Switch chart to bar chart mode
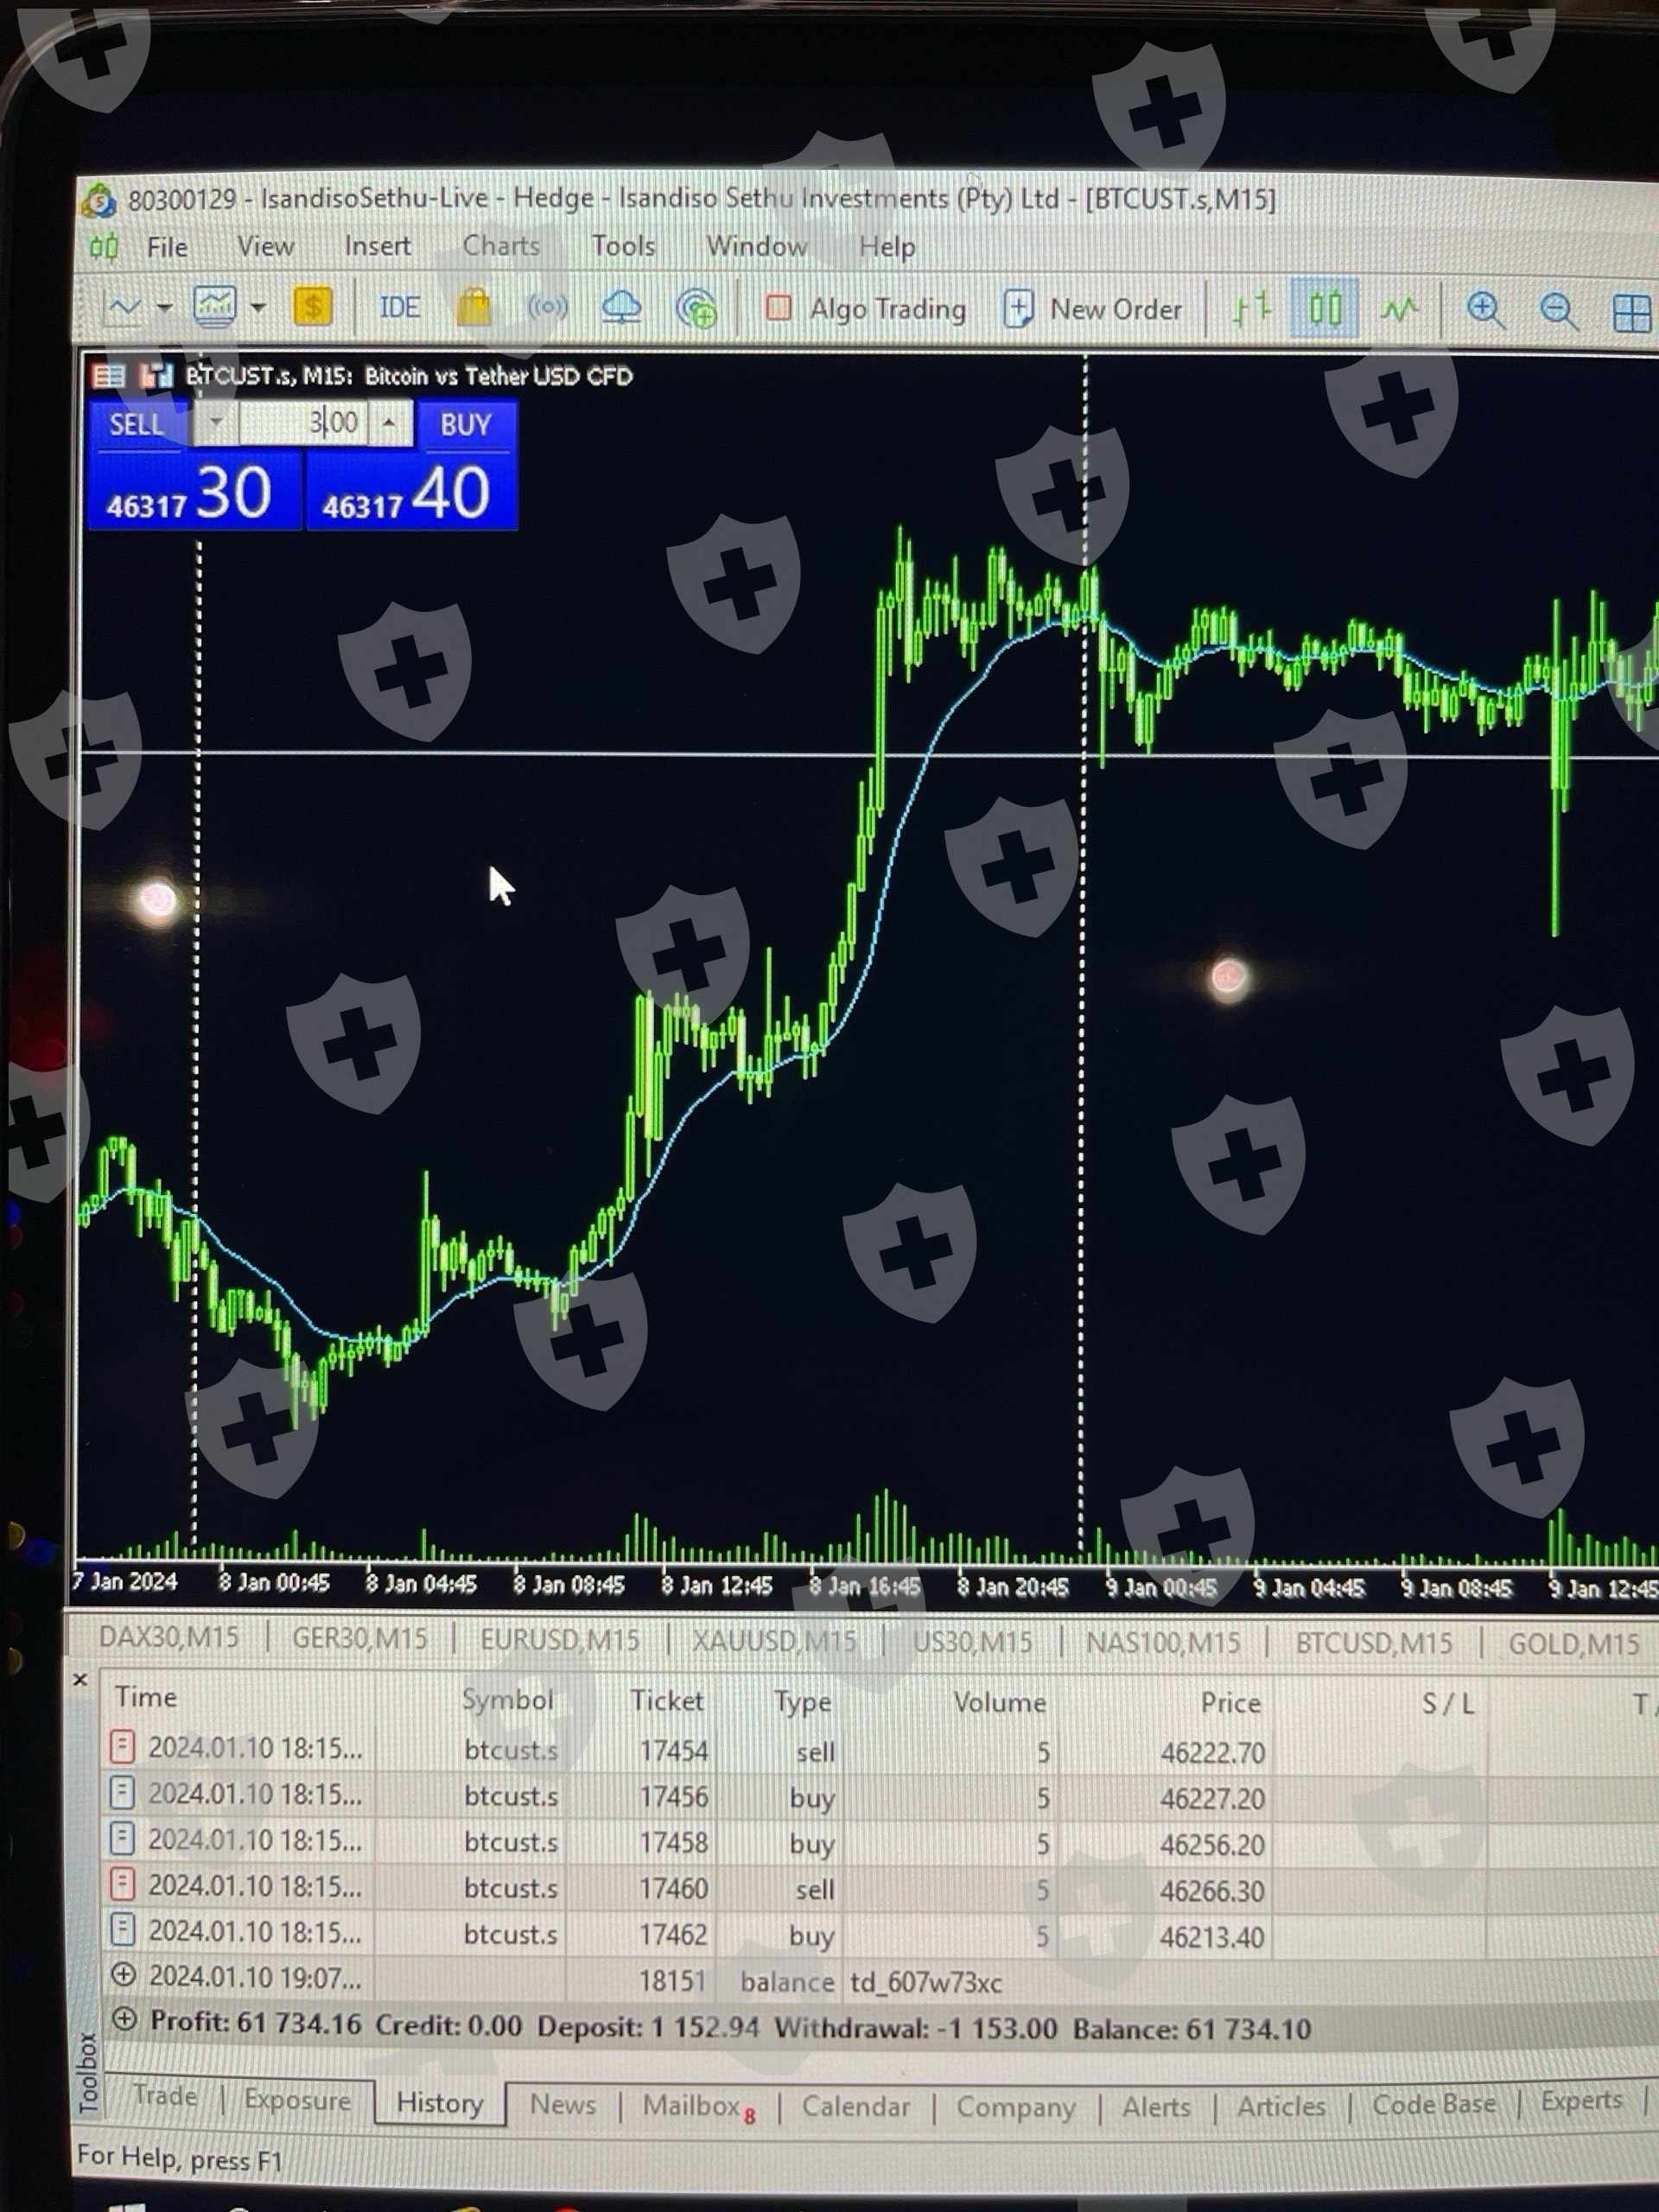The height and width of the screenshot is (2212, 1659). [x=1251, y=309]
